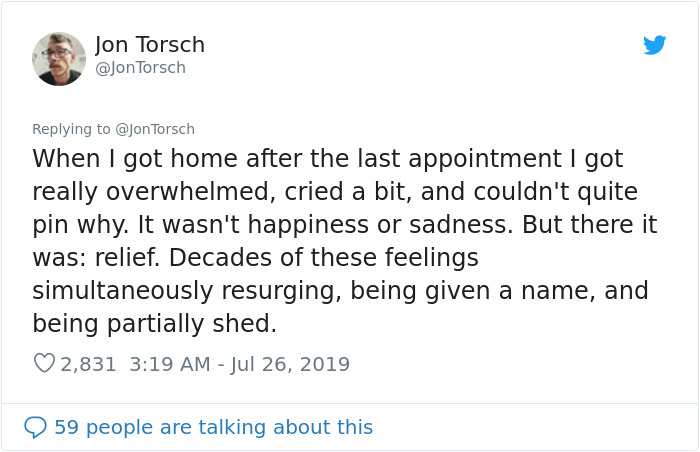Click @JonTorsch in the "Replying to" line
The height and width of the screenshot is (452, 700).
(155, 129)
